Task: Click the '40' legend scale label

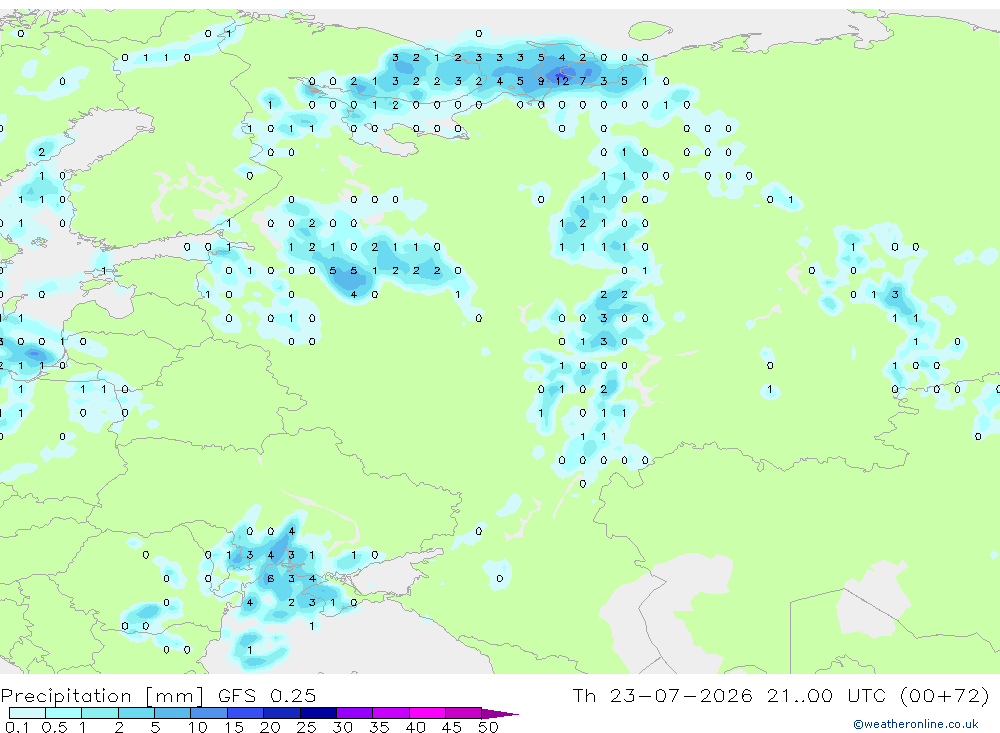Action: pyautogui.click(x=415, y=727)
